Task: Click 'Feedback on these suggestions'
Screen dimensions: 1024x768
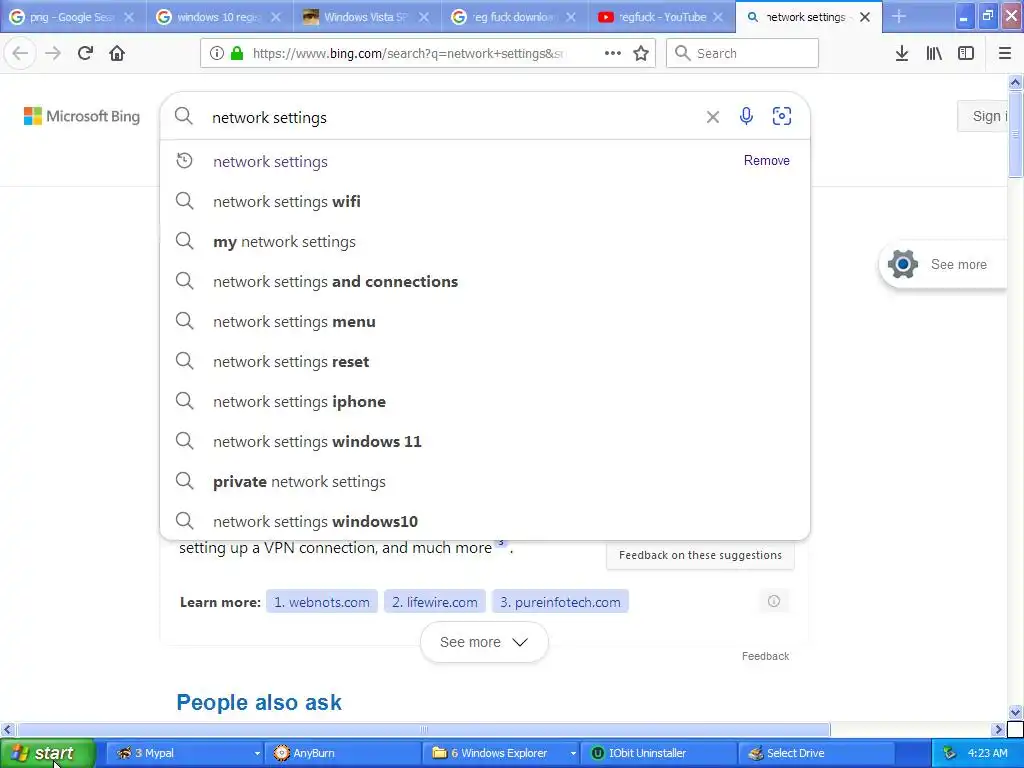Action: 700,555
